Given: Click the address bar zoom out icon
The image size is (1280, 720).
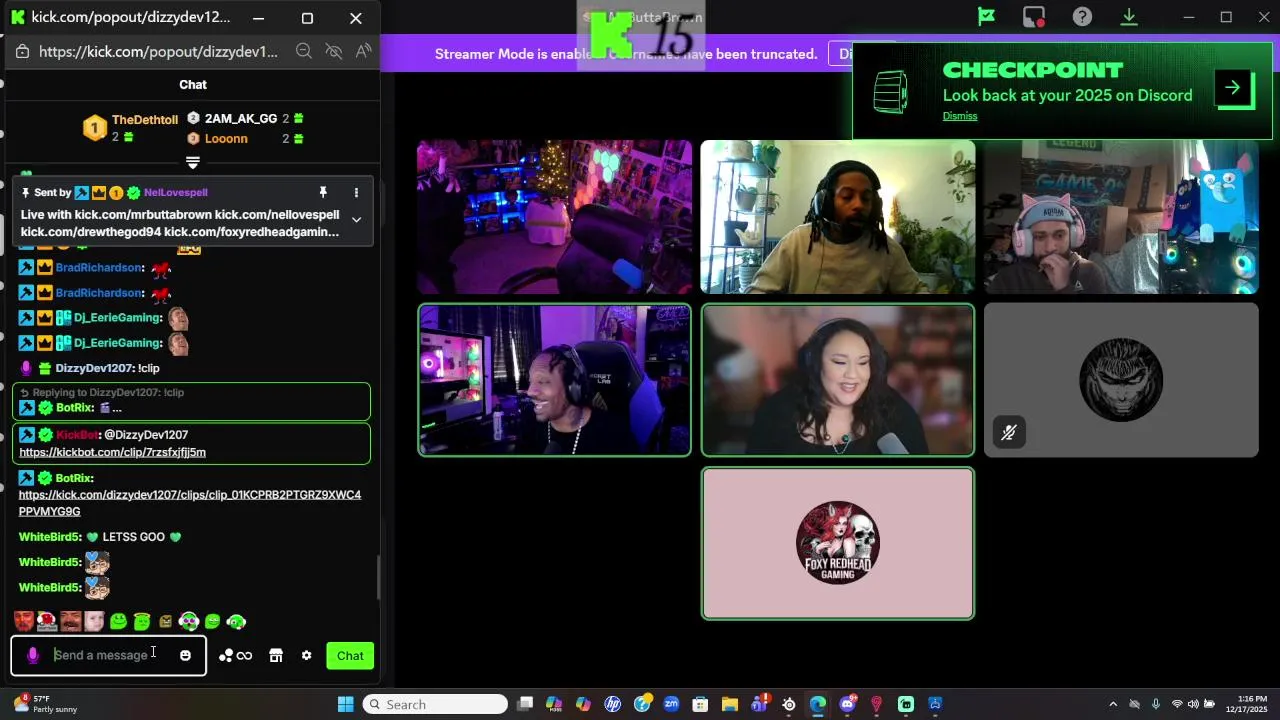Looking at the screenshot, I should point(303,52).
